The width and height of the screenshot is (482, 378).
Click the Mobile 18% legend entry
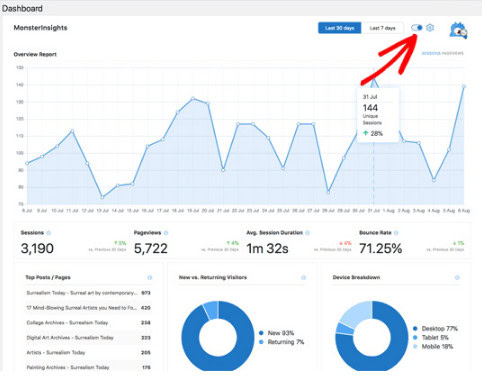click(433, 347)
